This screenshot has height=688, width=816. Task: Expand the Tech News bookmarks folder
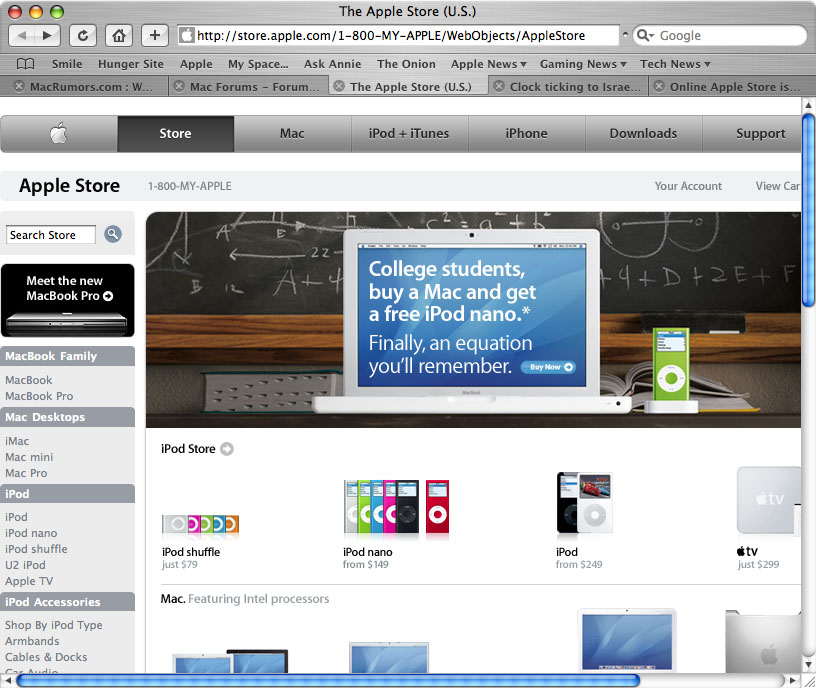675,64
